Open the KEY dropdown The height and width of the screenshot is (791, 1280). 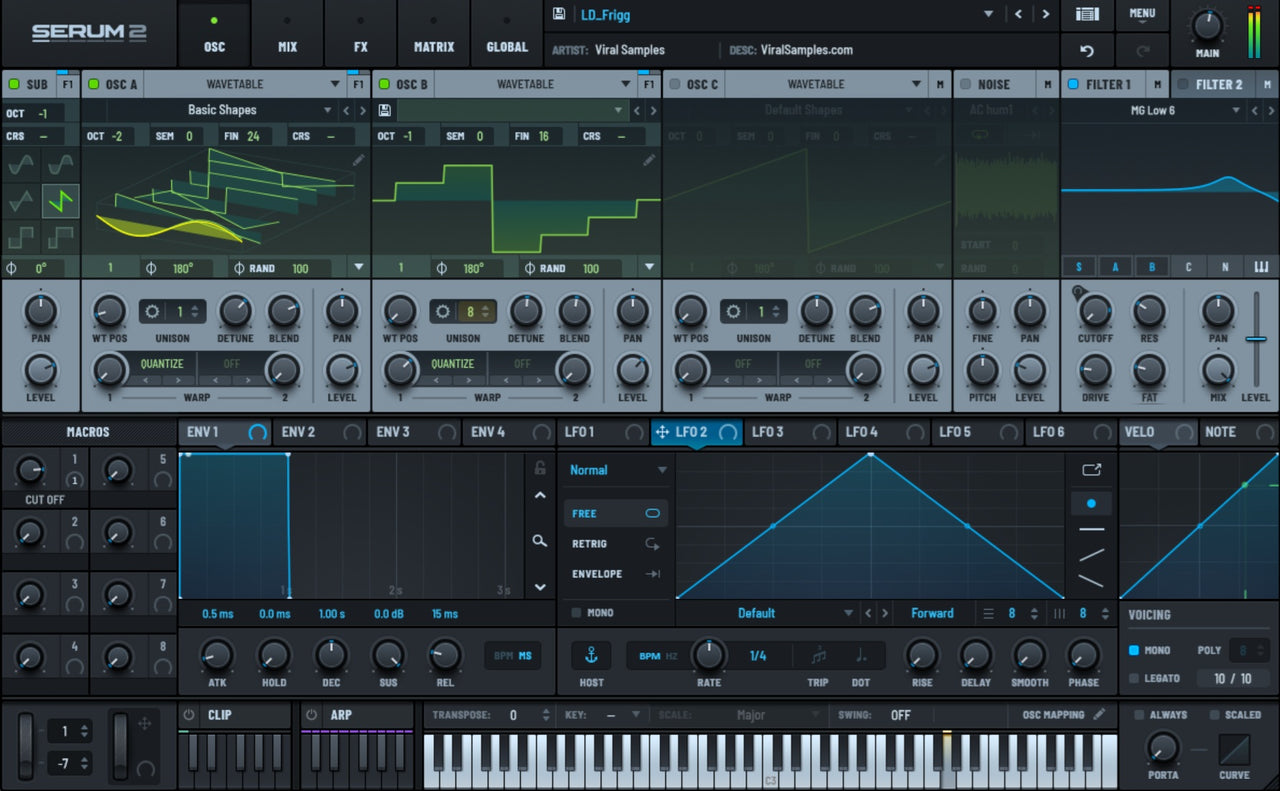[x=636, y=715]
